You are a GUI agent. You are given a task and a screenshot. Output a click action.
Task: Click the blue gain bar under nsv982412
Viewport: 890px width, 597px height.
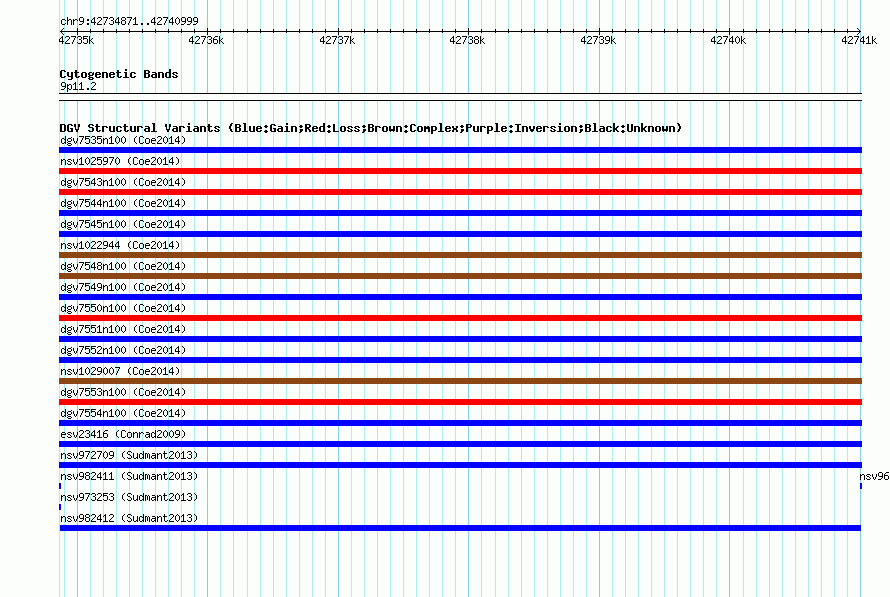coord(460,528)
